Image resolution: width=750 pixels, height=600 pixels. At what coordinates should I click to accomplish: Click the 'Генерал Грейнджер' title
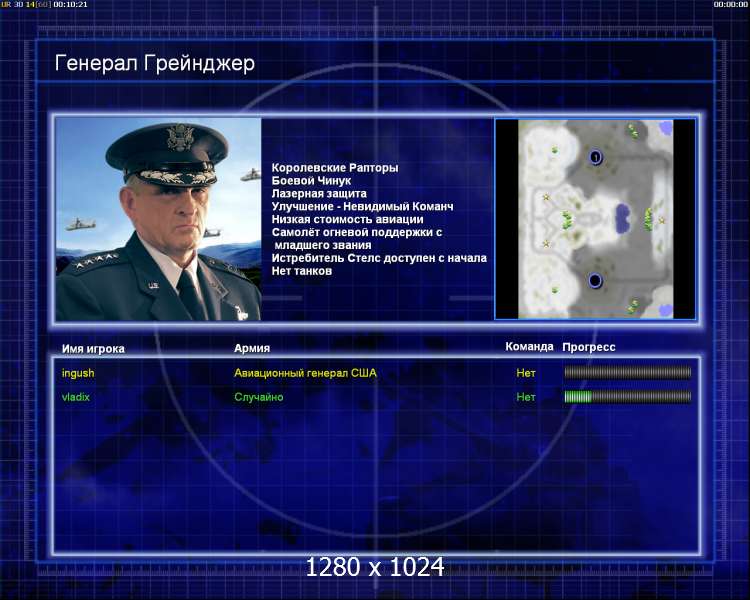click(x=154, y=63)
